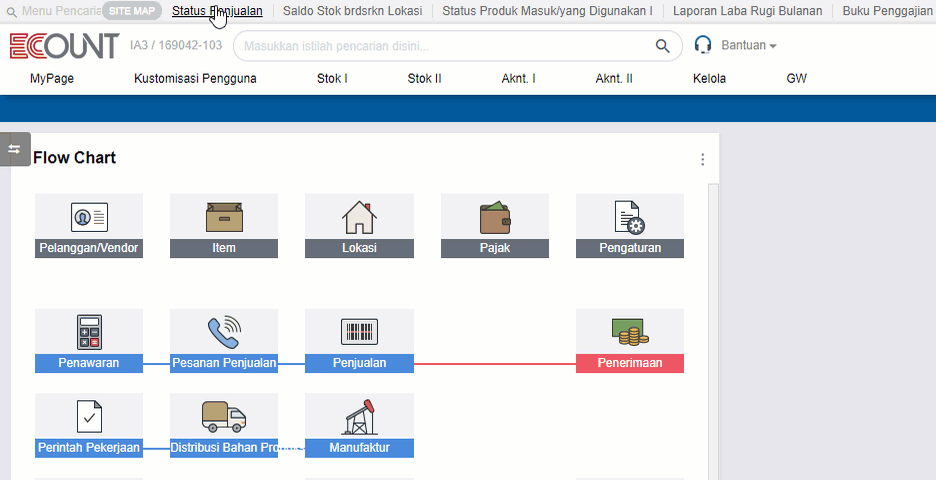The height and width of the screenshot is (480, 936).
Task: Click the Item box icon
Action: click(x=224, y=217)
